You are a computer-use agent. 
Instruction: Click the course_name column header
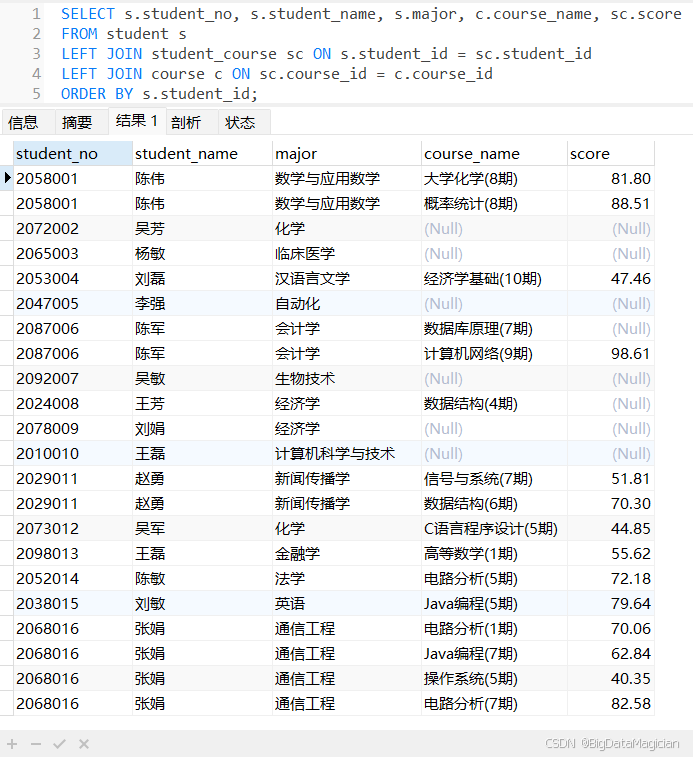tap(494, 154)
